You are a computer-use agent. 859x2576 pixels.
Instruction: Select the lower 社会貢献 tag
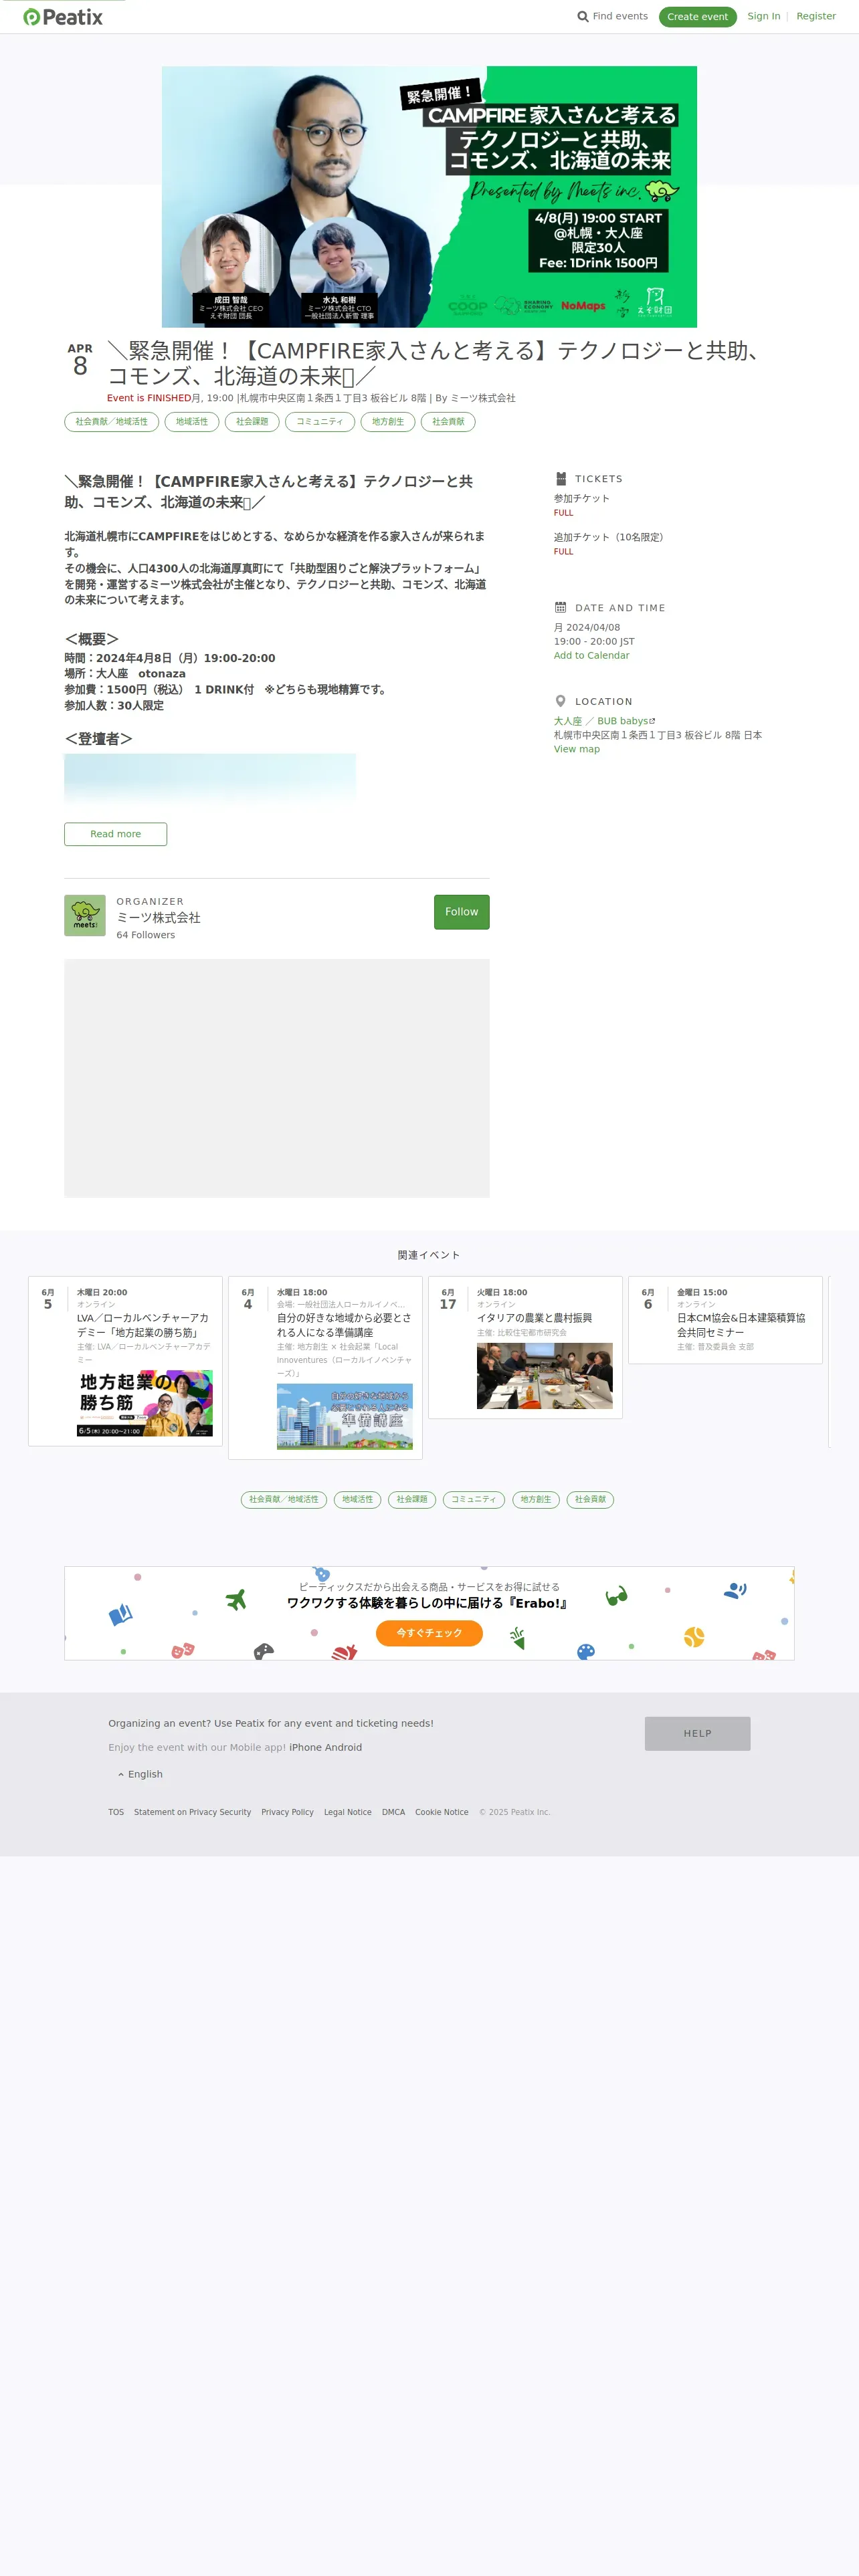coord(590,1499)
